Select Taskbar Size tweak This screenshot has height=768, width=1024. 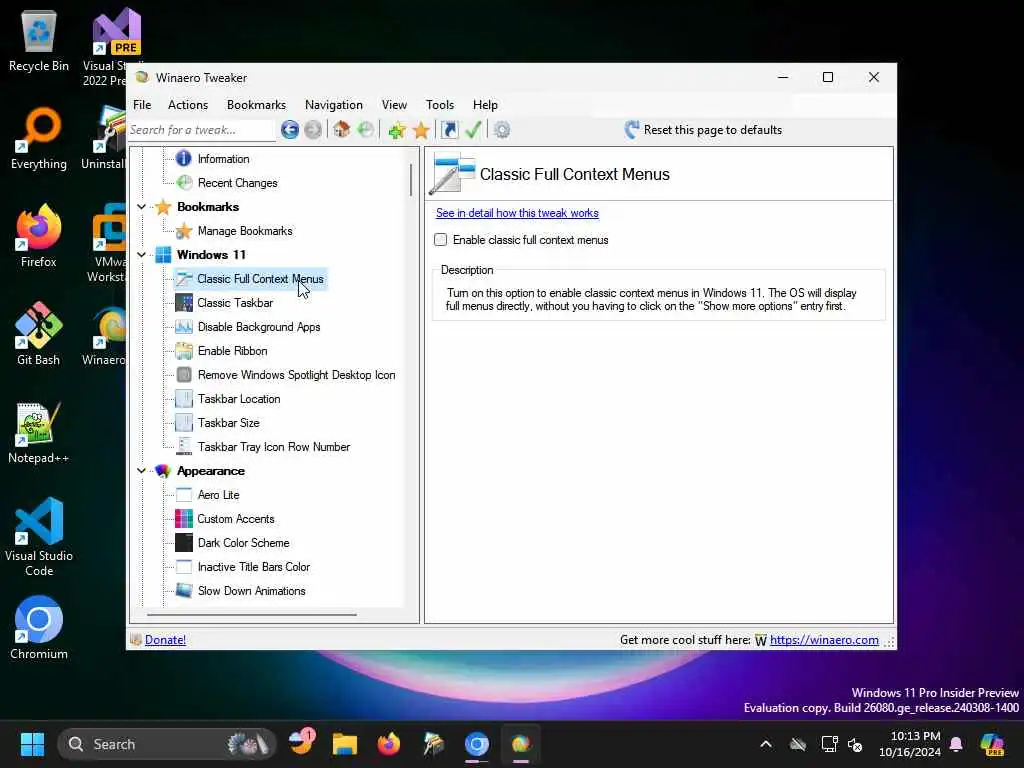tap(229, 423)
